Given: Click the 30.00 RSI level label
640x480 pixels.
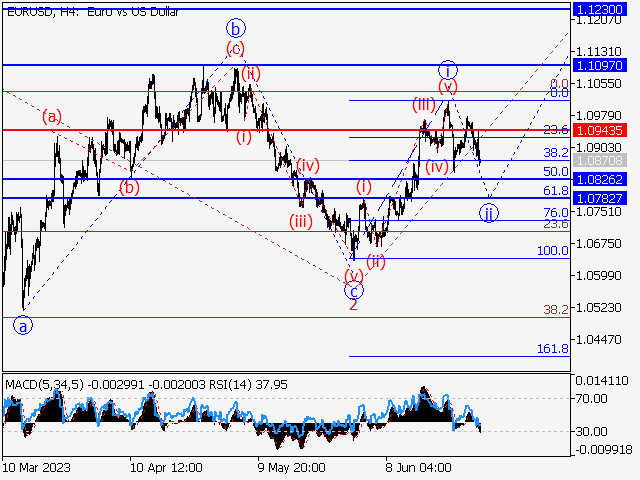Looking at the screenshot, I should point(592,431).
